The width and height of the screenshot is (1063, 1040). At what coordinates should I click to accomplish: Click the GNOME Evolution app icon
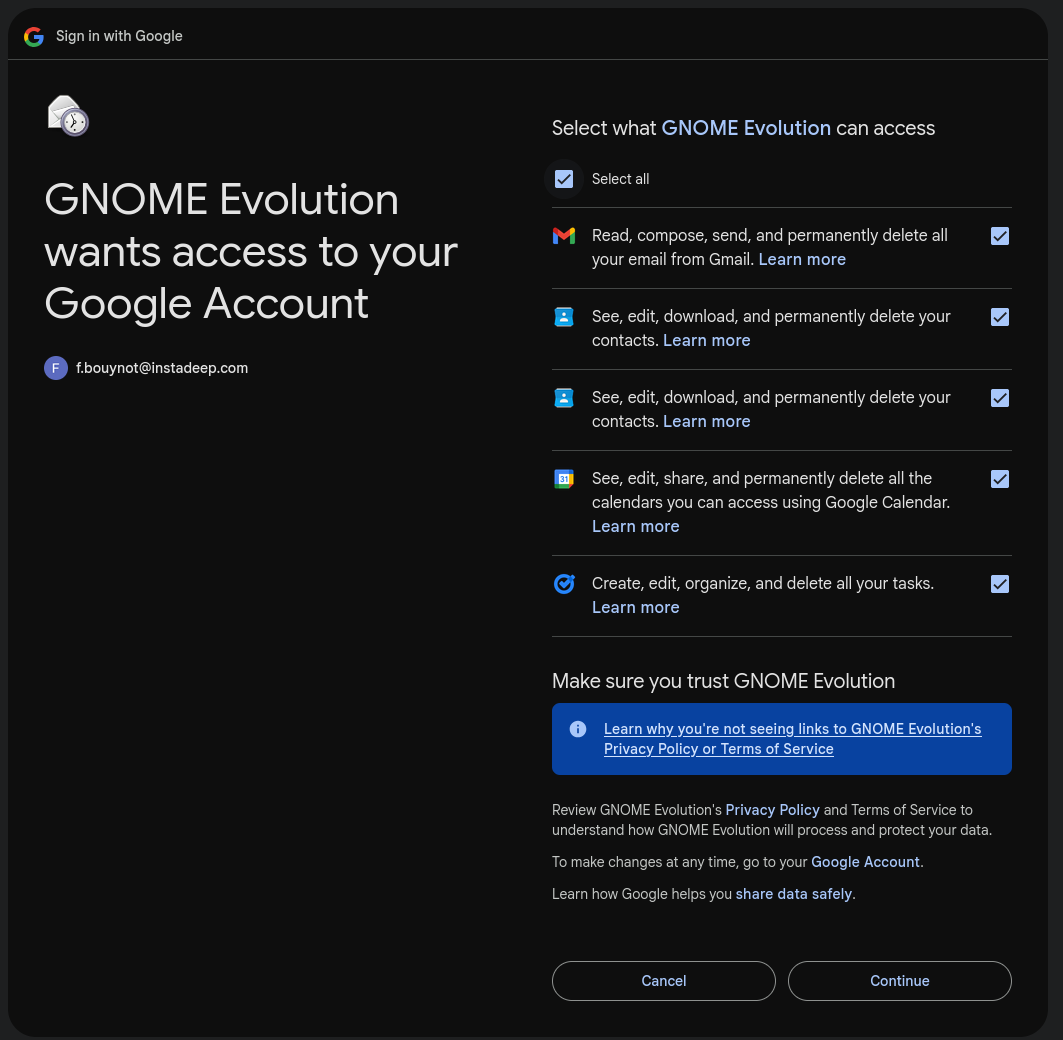[x=68, y=115]
